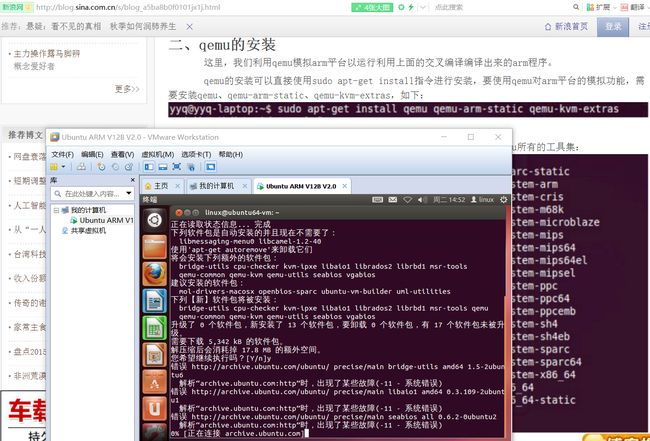Open the system gear menu in Ubuntu panel
This screenshot has width=650, height=441.
click(503, 200)
